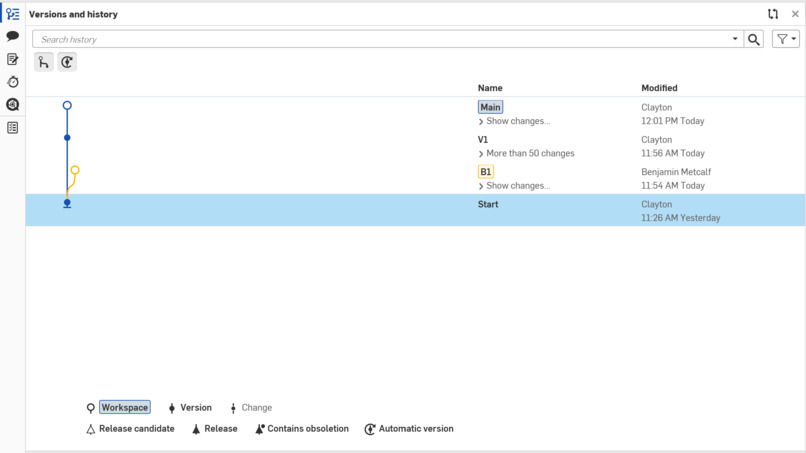The image size is (806, 453).
Task: Click the Contains obsoletion legend icon
Action: [260, 429]
